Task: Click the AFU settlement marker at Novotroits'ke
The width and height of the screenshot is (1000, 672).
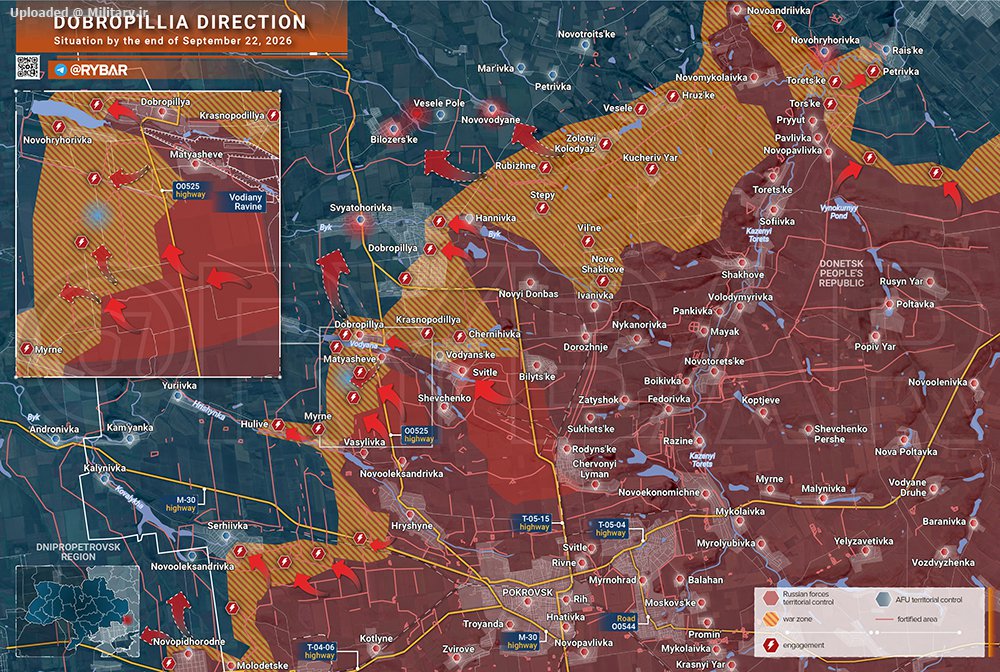Action: pyautogui.click(x=585, y=45)
